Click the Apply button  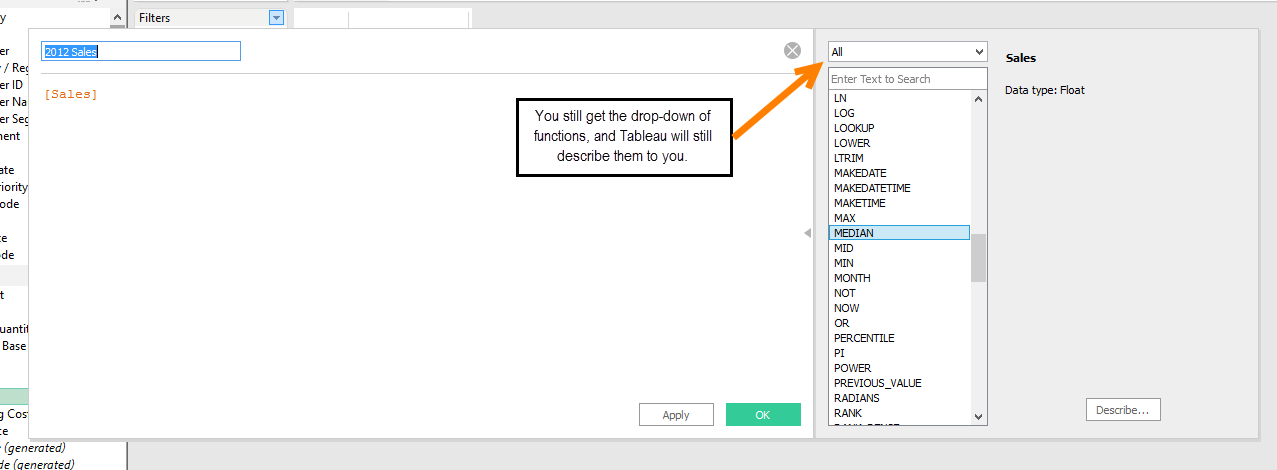(x=676, y=415)
